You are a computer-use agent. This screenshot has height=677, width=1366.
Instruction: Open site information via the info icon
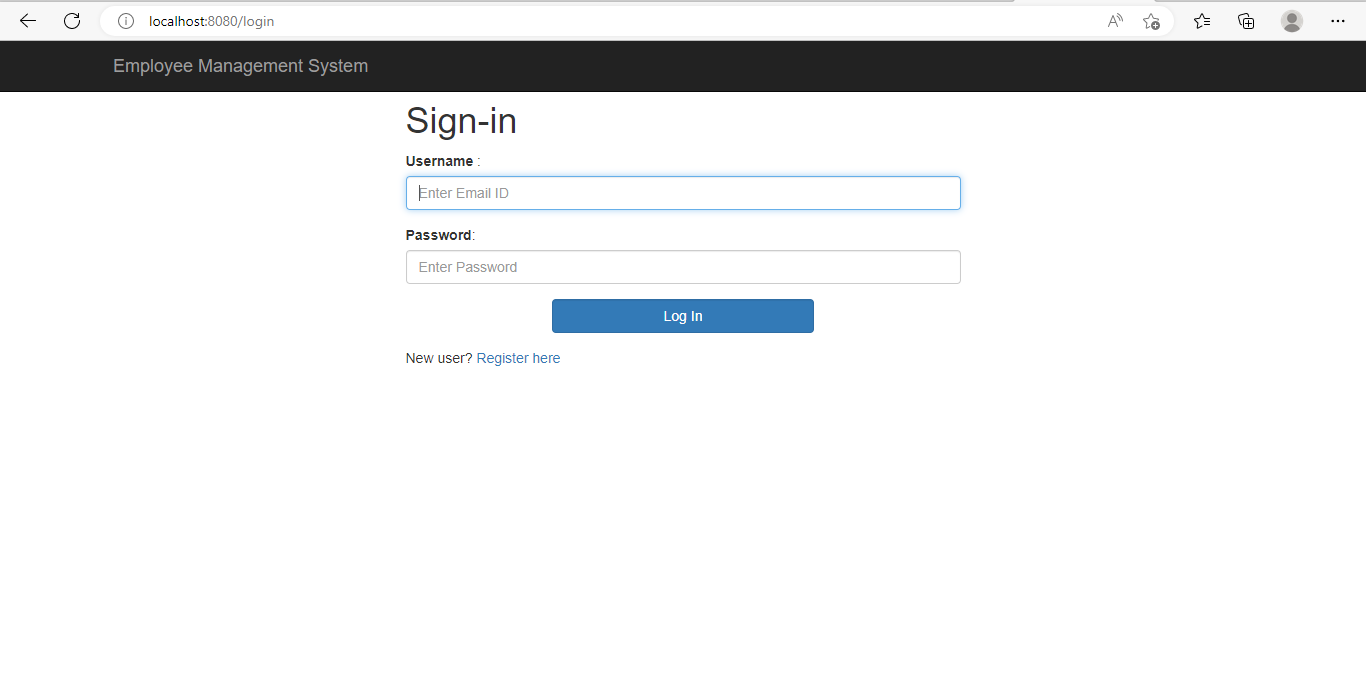(x=125, y=20)
